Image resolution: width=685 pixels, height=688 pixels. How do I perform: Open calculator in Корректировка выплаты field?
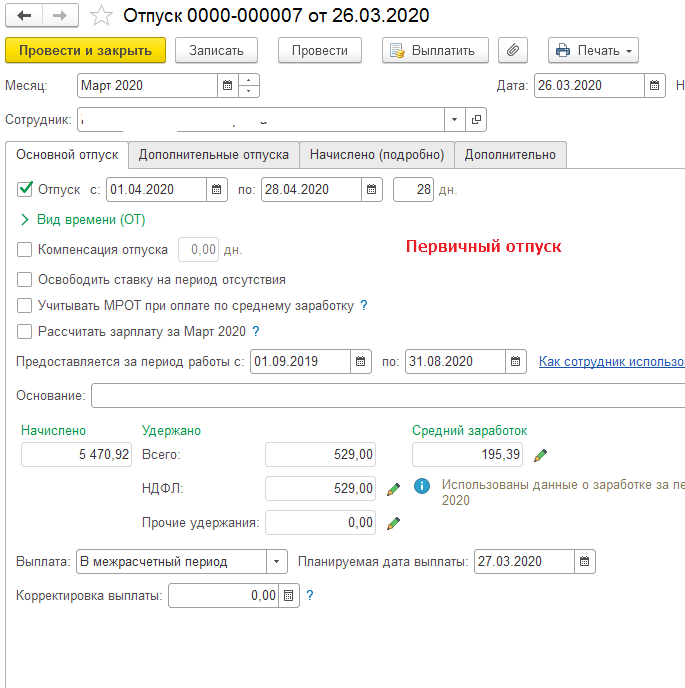(x=289, y=596)
